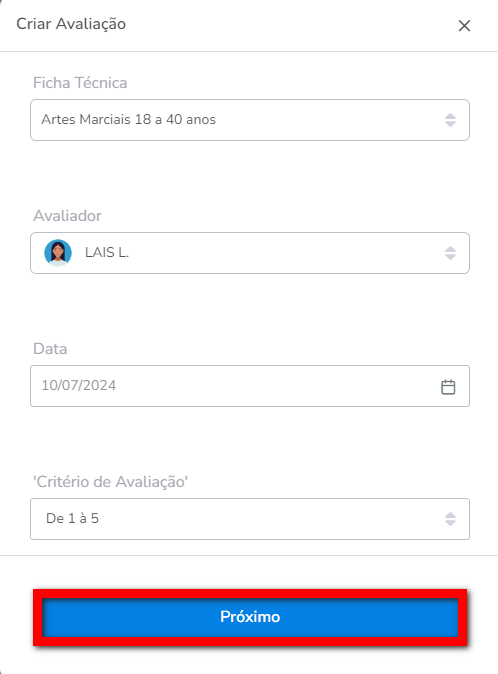
Task: Click Ficha Técnica up-down arrows icon
Action: coord(450,120)
